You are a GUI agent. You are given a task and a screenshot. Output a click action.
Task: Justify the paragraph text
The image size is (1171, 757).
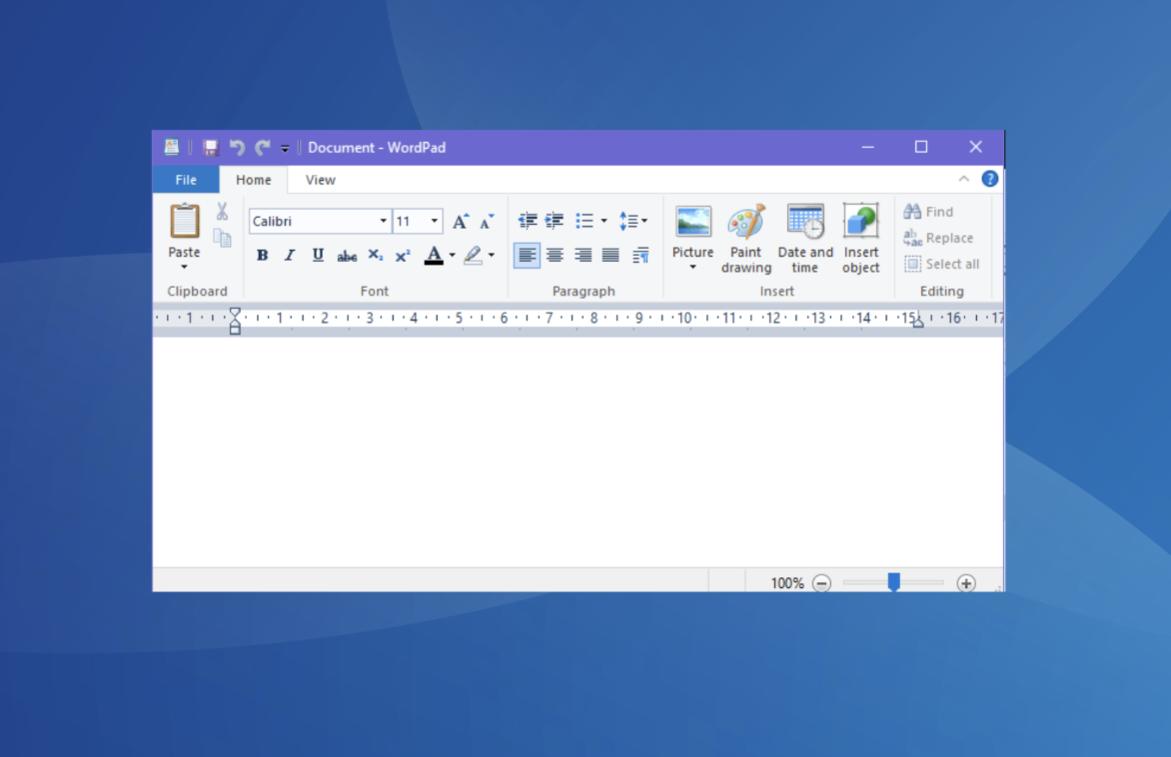tap(611, 256)
